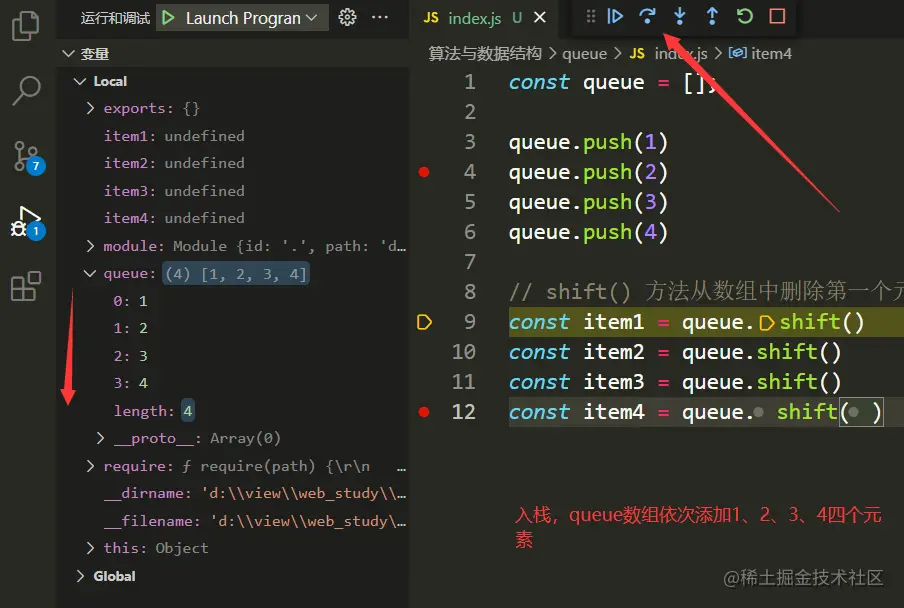Open Run and Debug view icon
Viewport: 904px width, 608px height.
[27, 223]
